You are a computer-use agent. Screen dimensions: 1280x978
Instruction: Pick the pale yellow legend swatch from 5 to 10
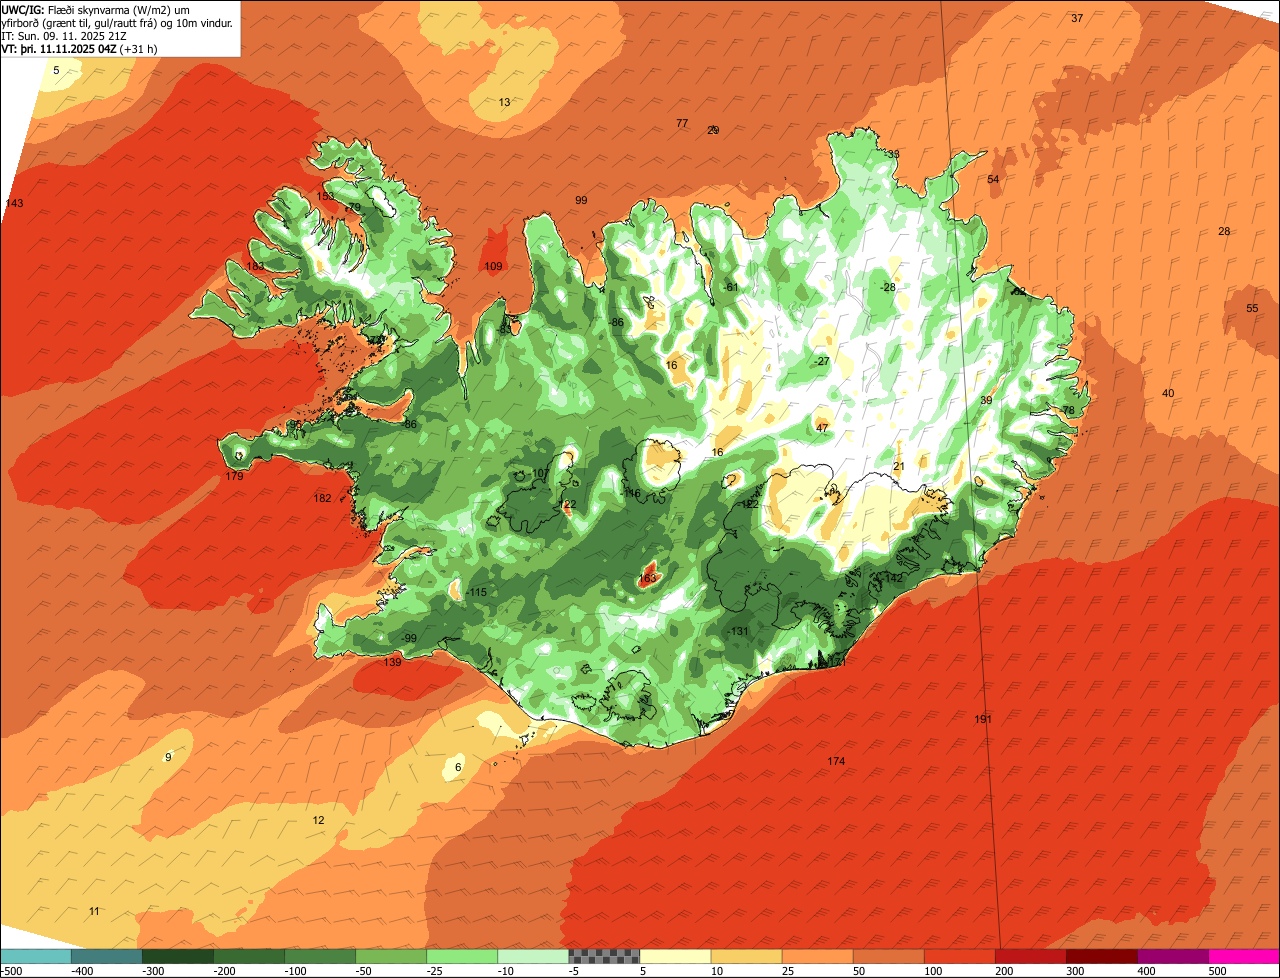pos(675,956)
